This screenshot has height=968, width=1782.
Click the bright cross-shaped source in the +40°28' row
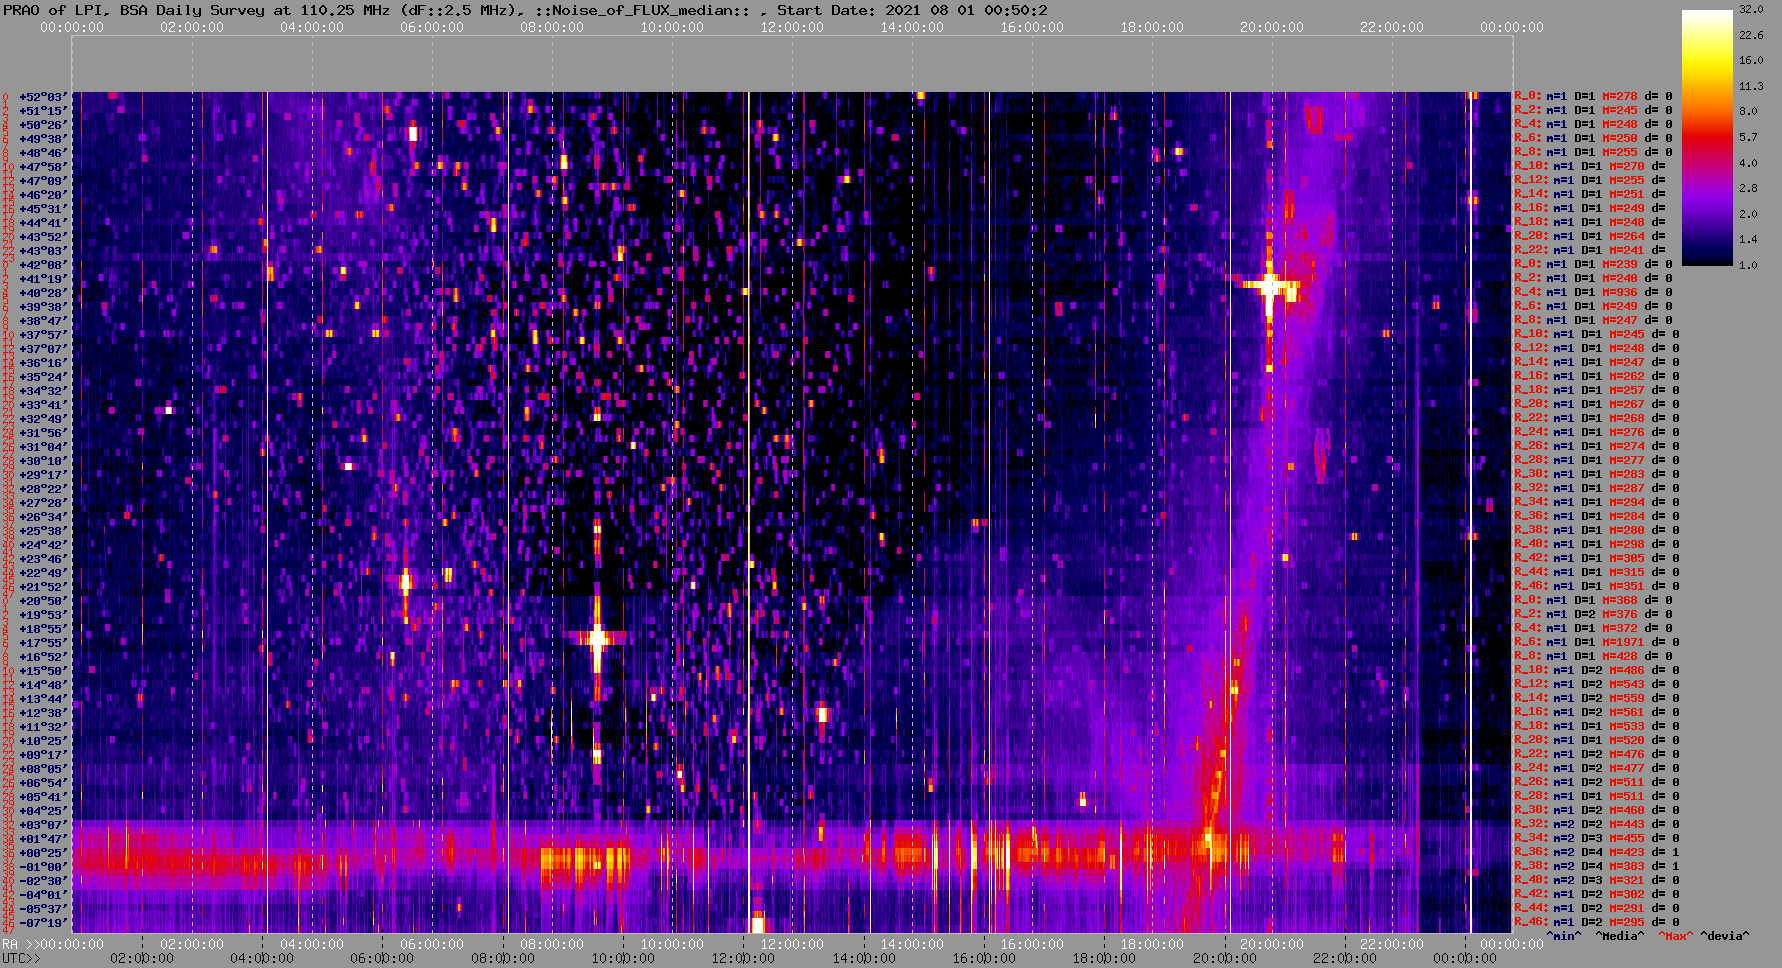point(1269,288)
